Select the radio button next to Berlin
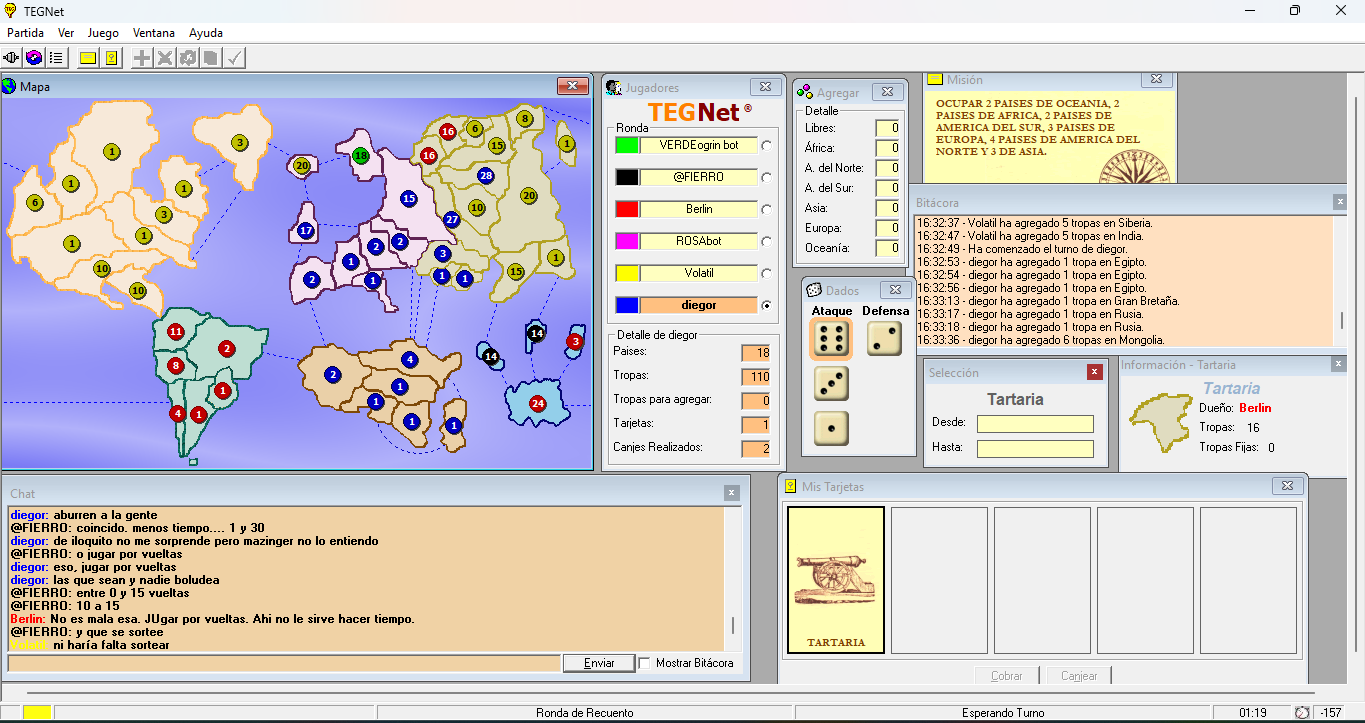Viewport: 1365px width, 723px height. (x=767, y=210)
